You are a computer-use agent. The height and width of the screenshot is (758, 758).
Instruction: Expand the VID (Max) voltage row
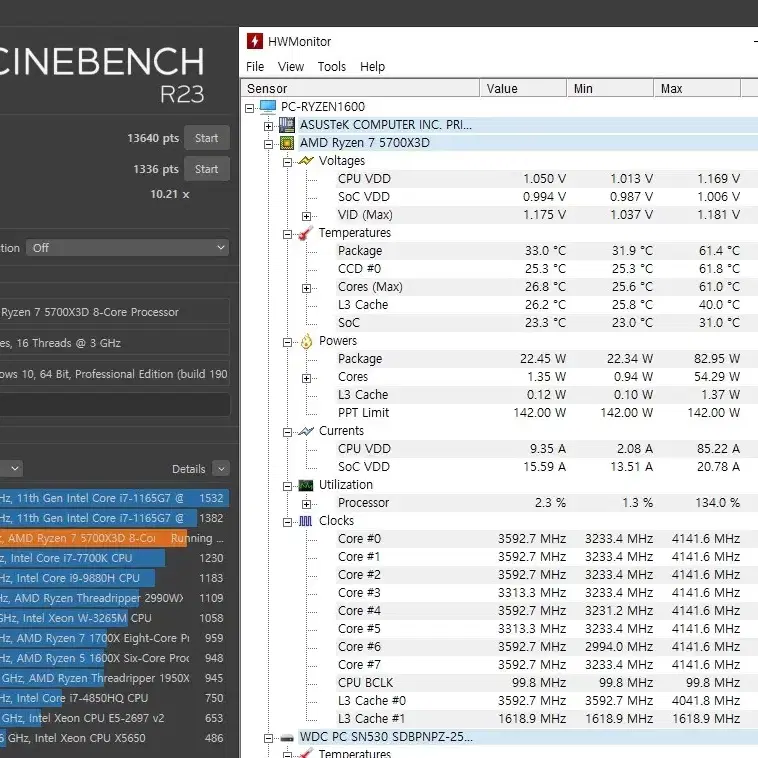(306, 216)
